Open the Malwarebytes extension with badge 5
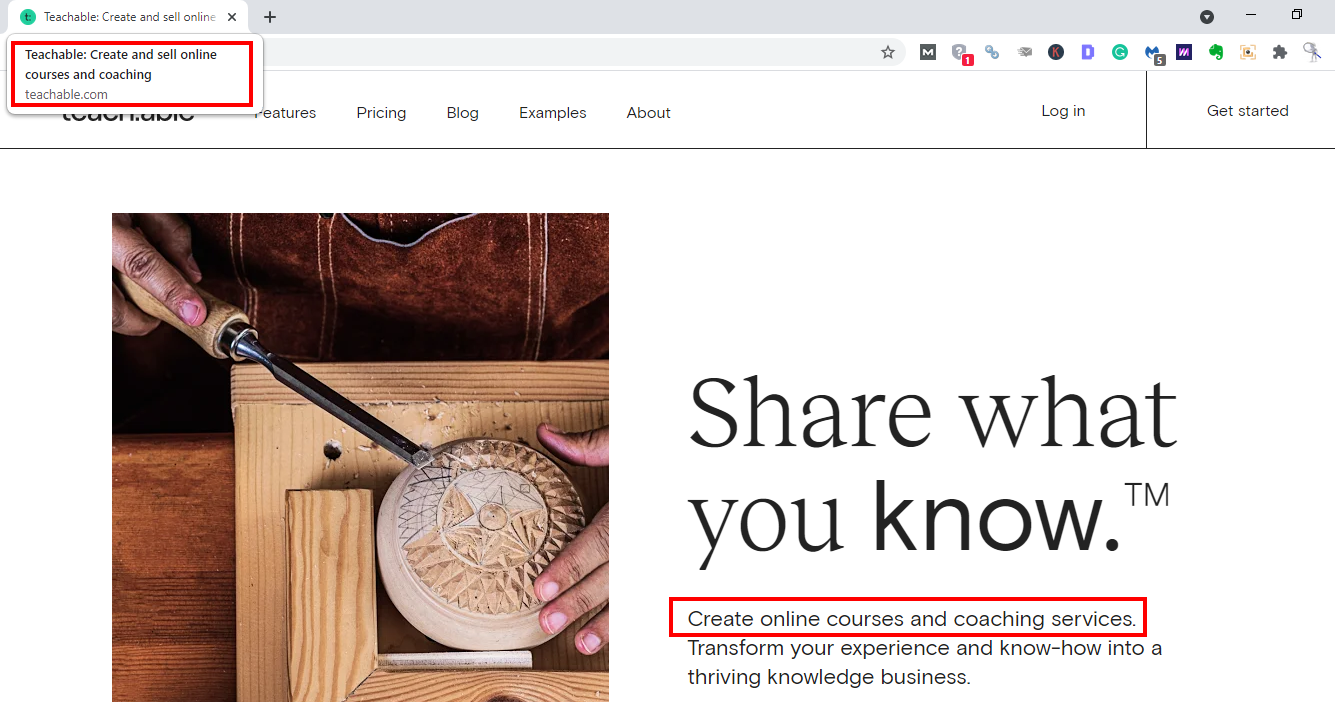 pos(1153,53)
